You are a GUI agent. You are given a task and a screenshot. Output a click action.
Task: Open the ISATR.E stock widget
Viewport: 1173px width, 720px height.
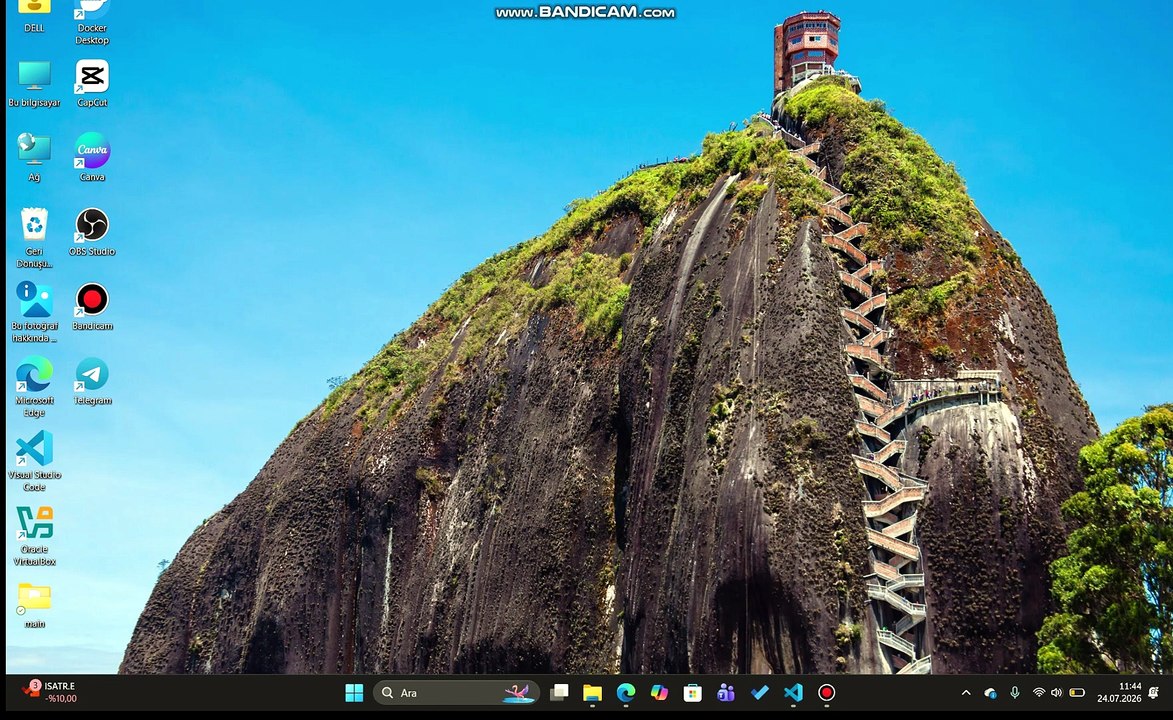click(x=49, y=692)
